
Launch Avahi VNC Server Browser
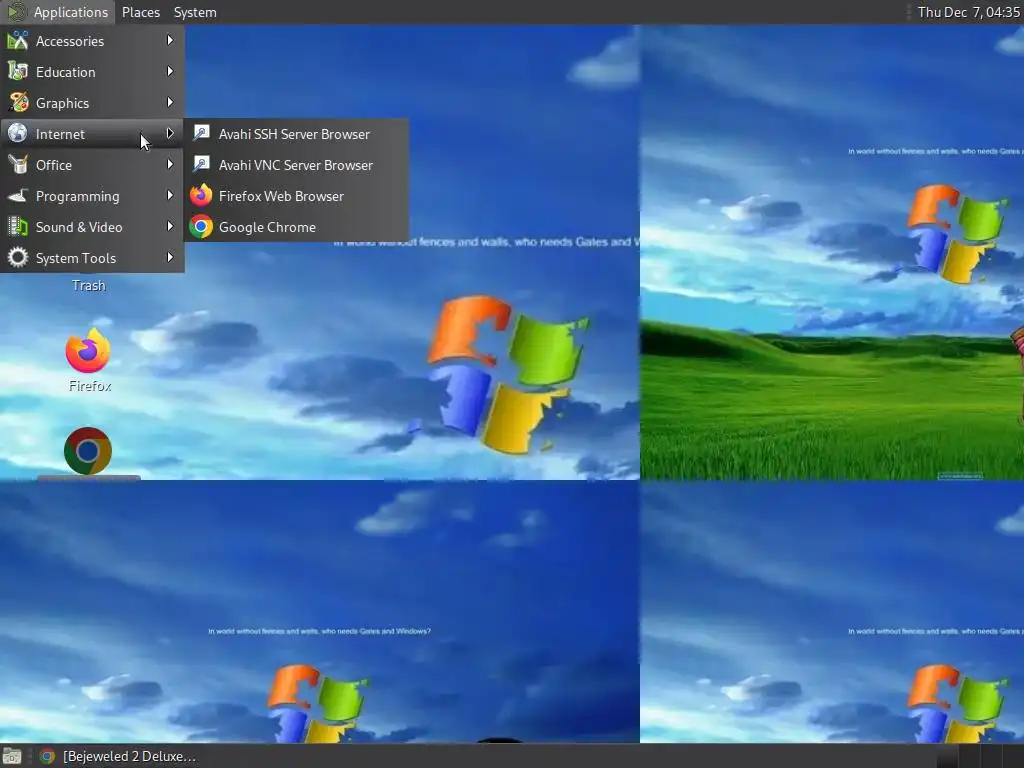pyautogui.click(x=296, y=165)
